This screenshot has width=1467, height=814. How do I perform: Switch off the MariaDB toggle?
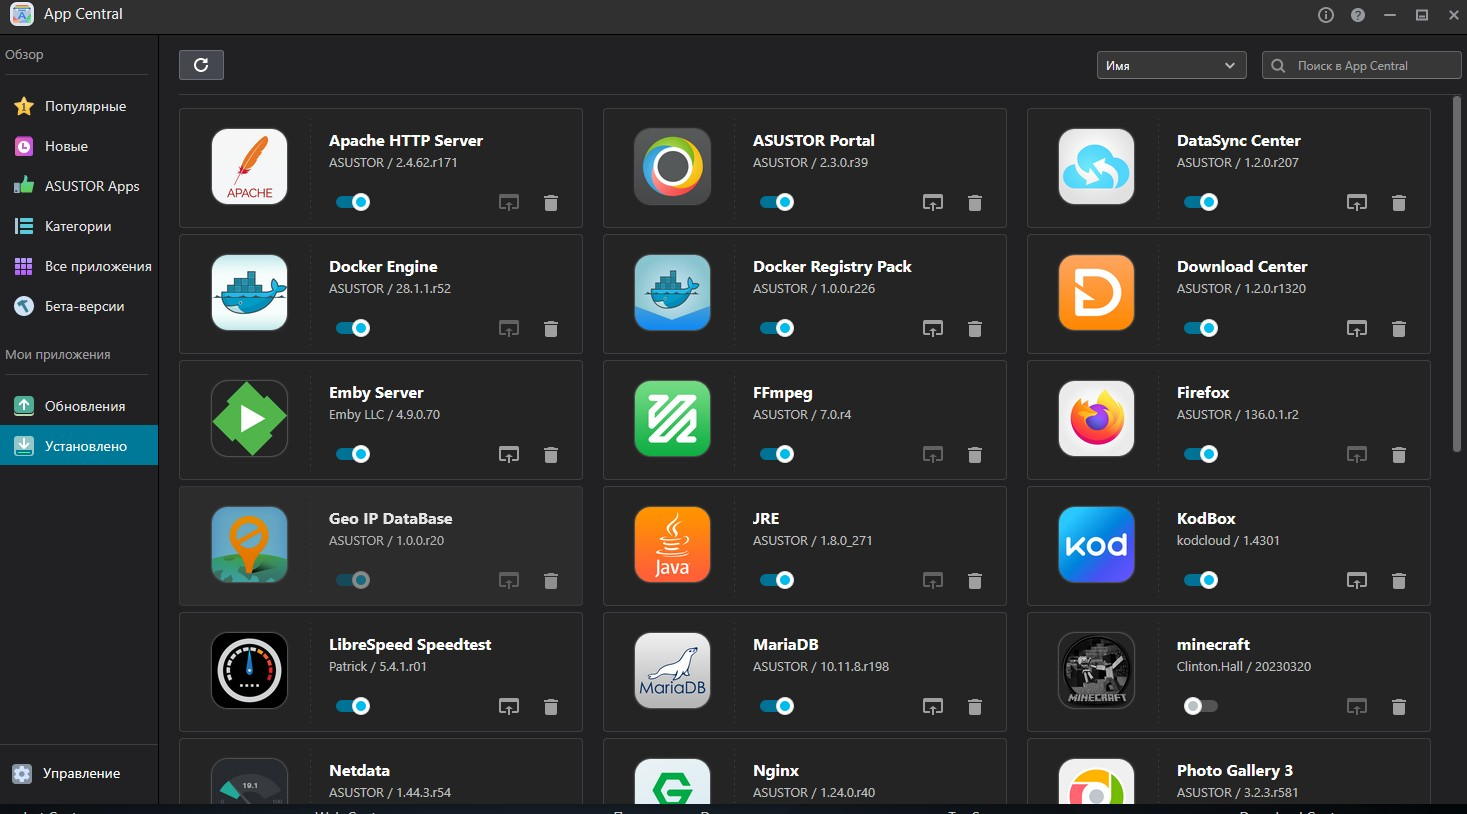(777, 706)
